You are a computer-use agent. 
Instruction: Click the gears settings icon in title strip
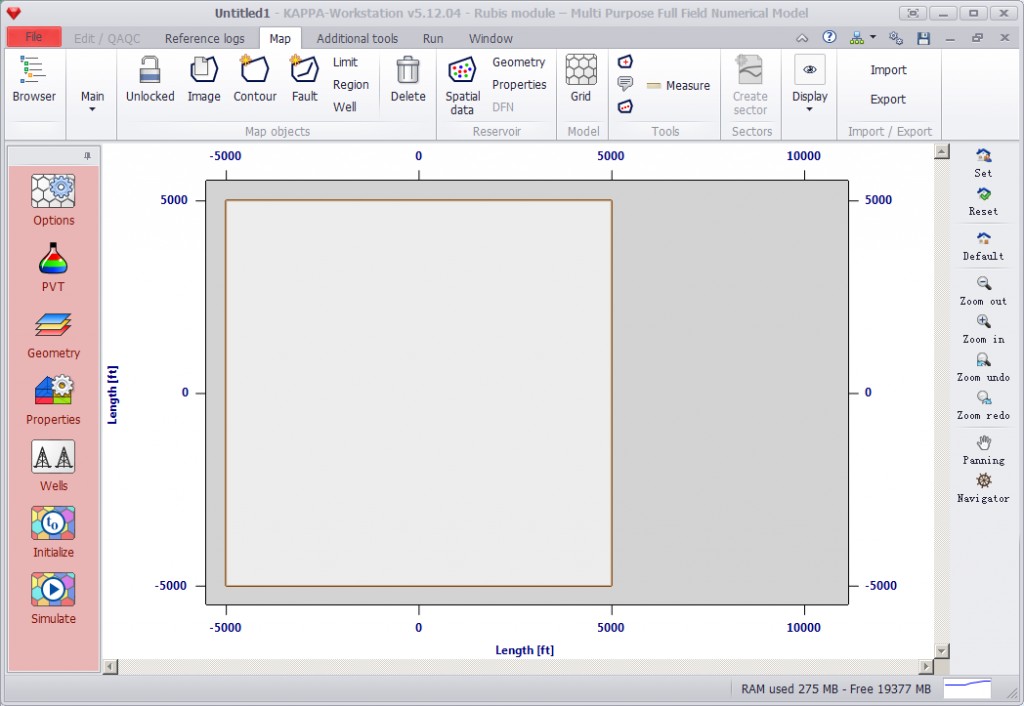pyautogui.click(x=896, y=39)
